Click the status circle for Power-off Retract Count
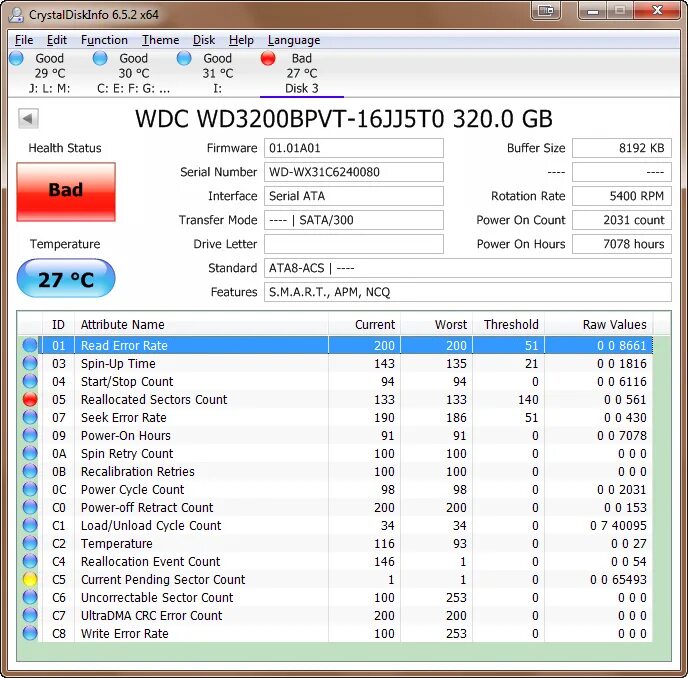 coord(30,507)
